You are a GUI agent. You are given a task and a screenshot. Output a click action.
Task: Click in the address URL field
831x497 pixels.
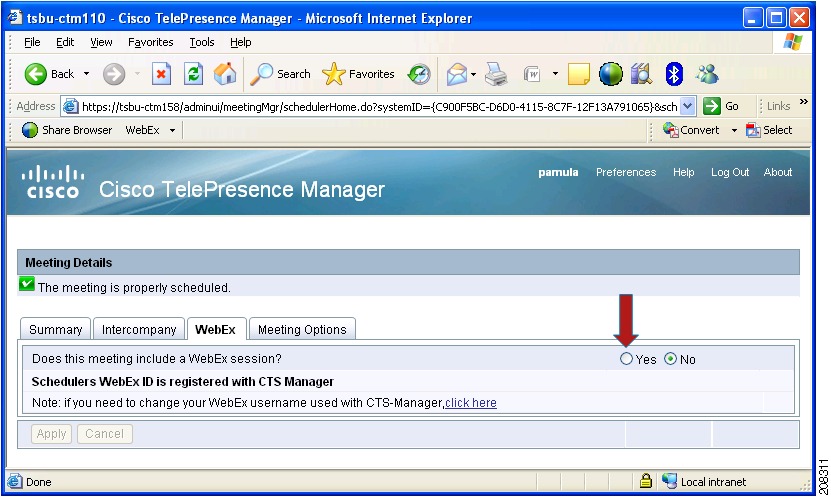click(x=379, y=107)
